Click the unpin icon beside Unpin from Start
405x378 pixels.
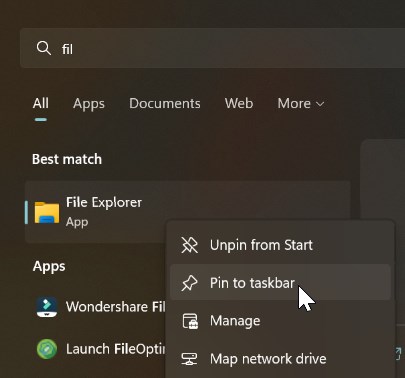[x=189, y=245]
